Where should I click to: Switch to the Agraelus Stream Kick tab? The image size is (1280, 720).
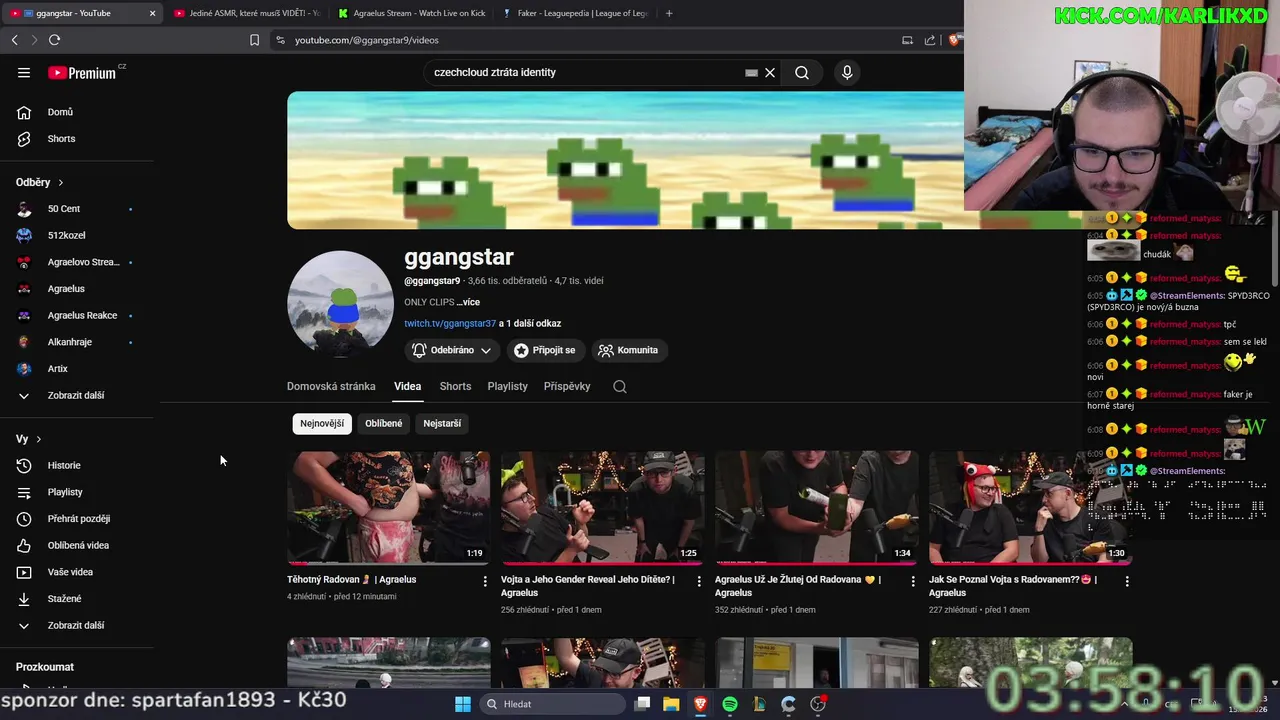[411, 13]
